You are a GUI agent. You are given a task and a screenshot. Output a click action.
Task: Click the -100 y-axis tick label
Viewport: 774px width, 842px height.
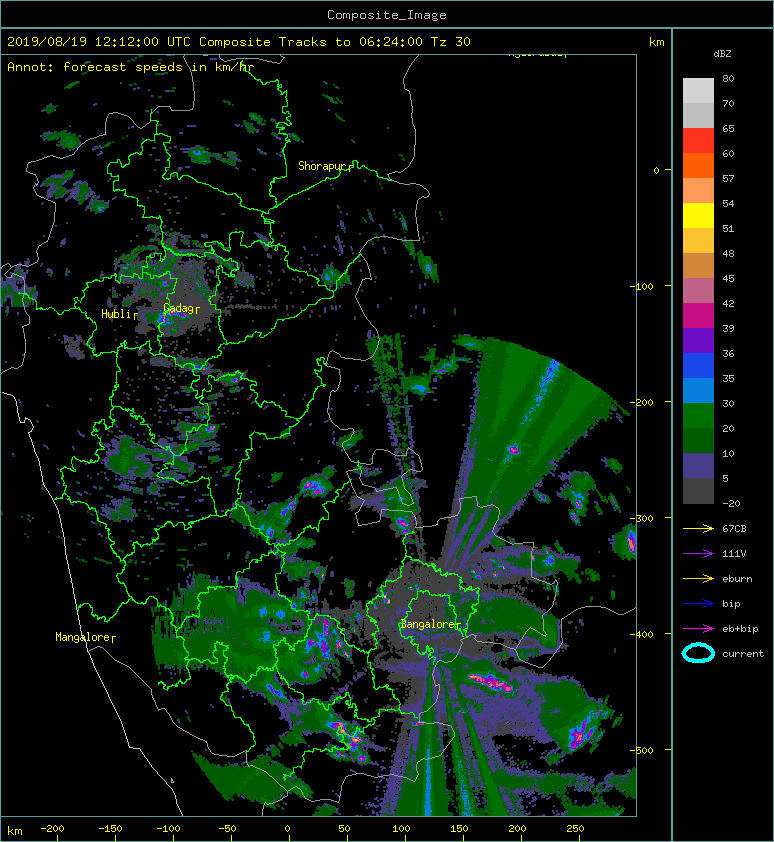[x=642, y=286]
